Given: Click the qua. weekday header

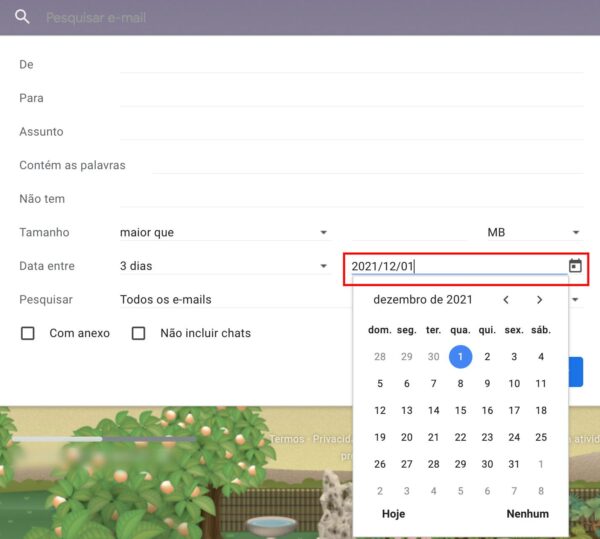Looking at the screenshot, I should [x=460, y=330].
